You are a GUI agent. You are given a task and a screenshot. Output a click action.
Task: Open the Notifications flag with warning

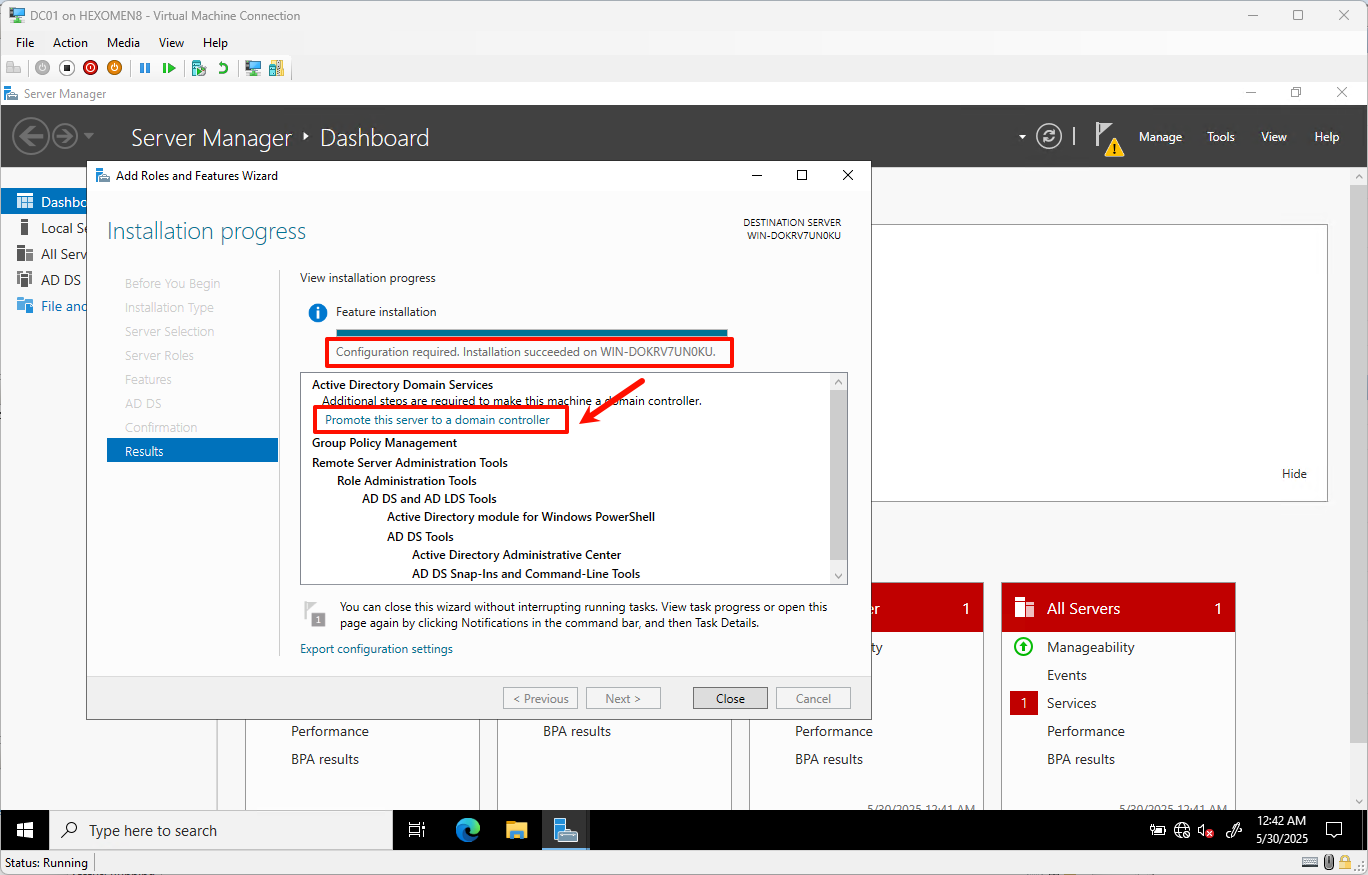tap(1107, 138)
